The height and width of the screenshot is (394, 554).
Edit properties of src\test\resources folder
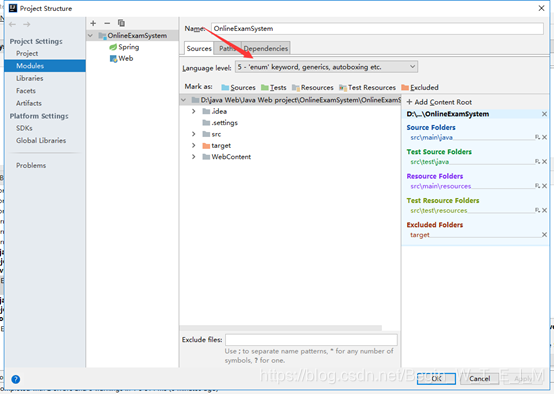coord(537,210)
